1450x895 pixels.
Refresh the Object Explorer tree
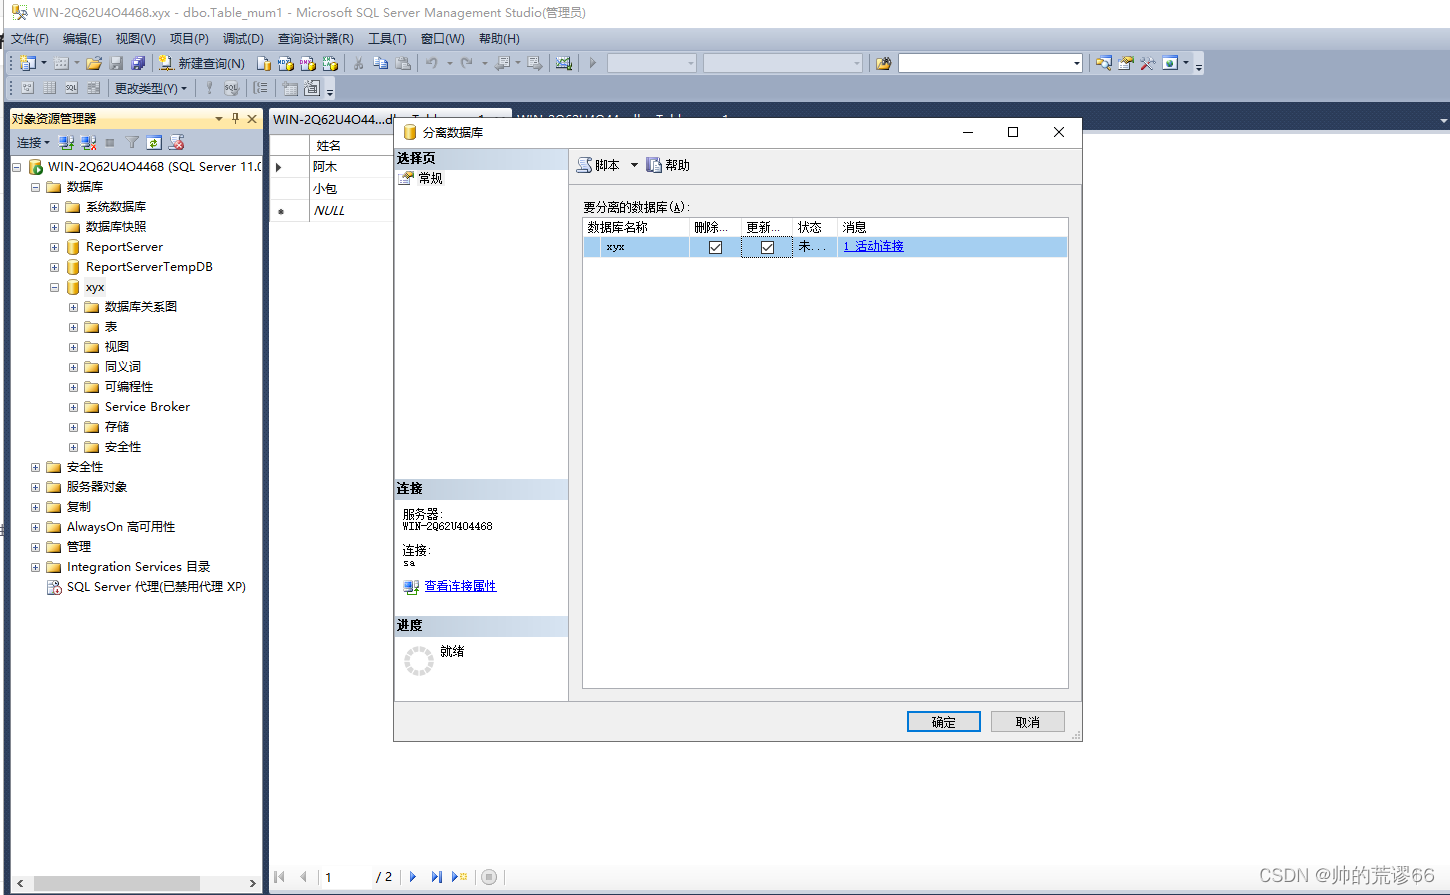coord(155,142)
